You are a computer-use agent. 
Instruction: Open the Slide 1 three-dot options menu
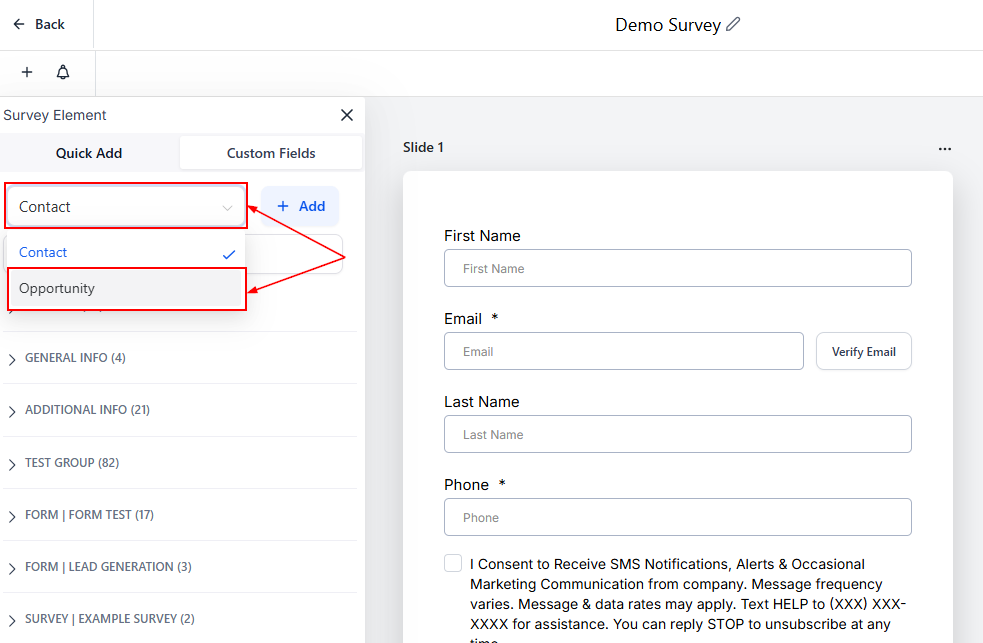(945, 148)
